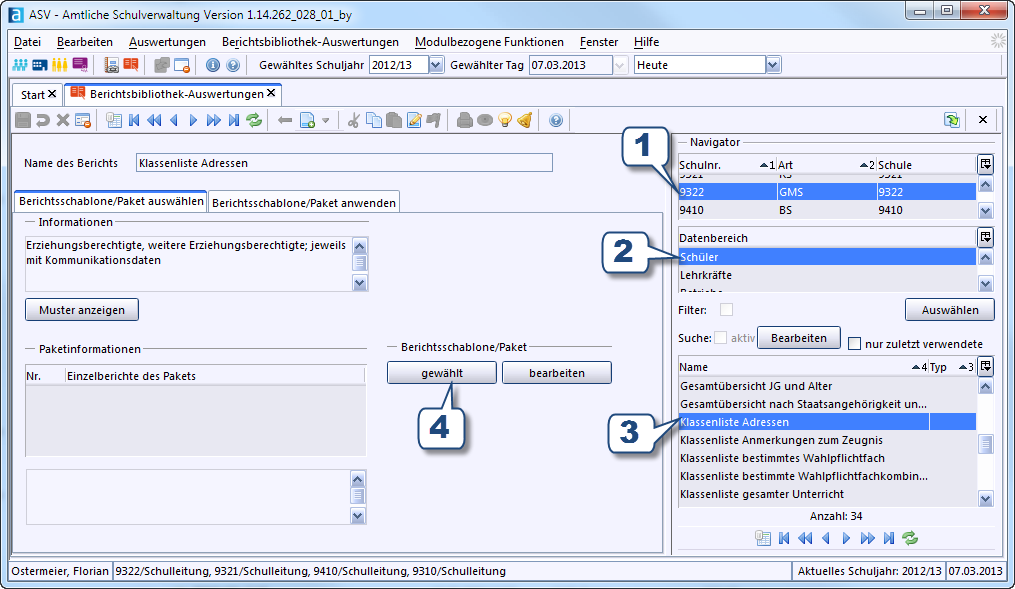Screen dimensions: 1015x589
Task: Click the help question mark beside the info icon
Action: coord(233,65)
